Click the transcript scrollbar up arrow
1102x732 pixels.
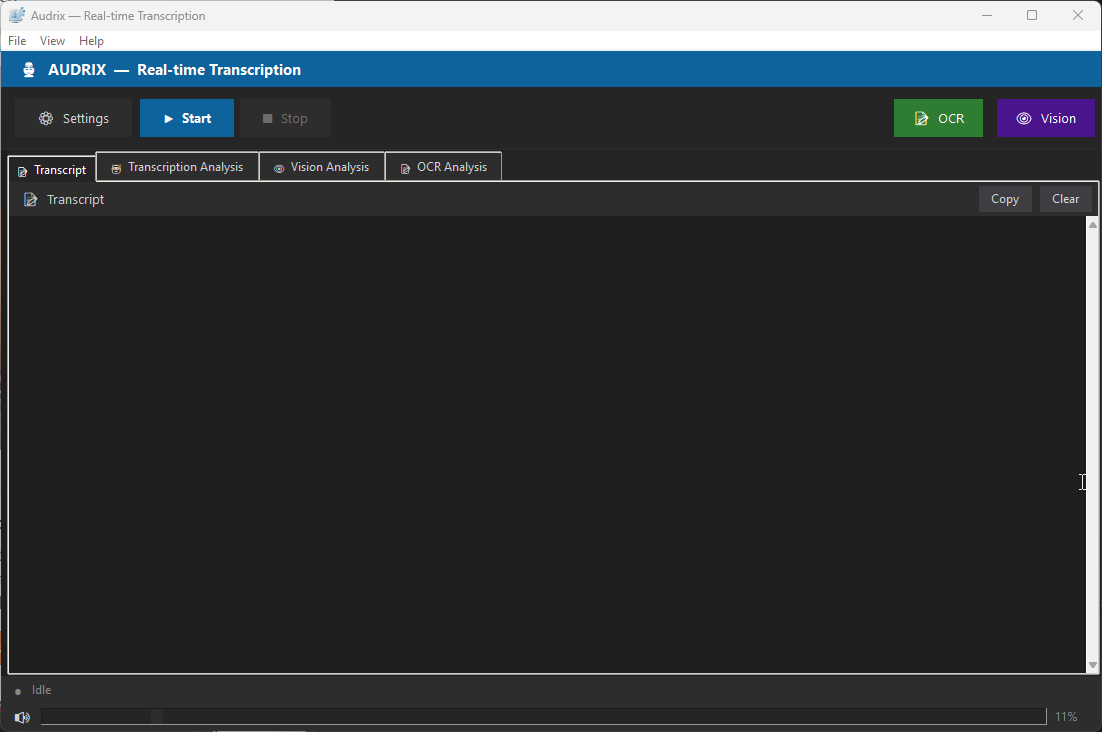click(x=1093, y=225)
